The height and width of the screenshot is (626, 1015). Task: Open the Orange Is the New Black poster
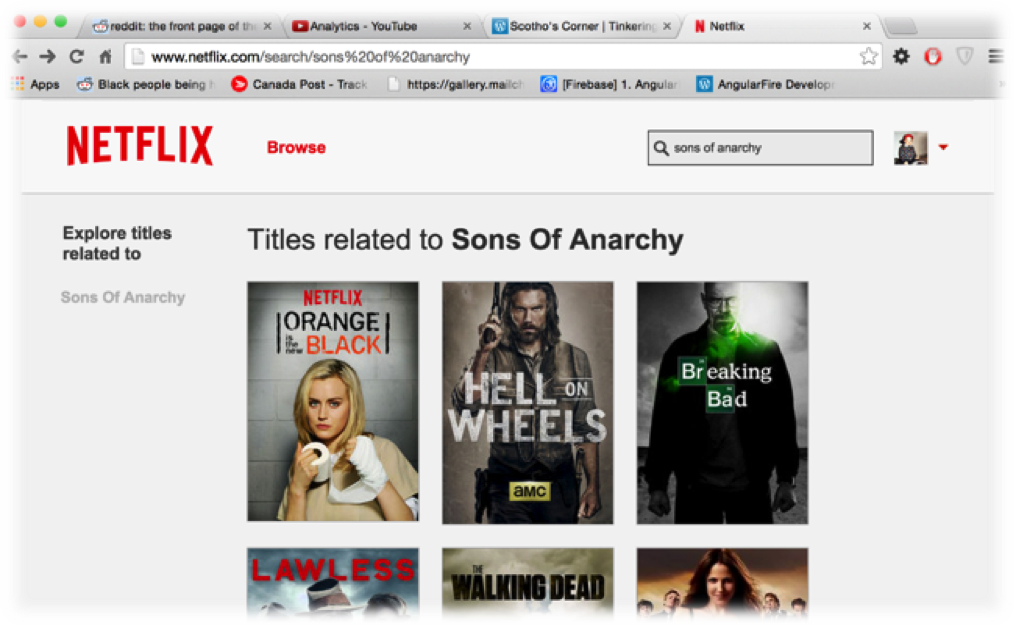(x=333, y=401)
